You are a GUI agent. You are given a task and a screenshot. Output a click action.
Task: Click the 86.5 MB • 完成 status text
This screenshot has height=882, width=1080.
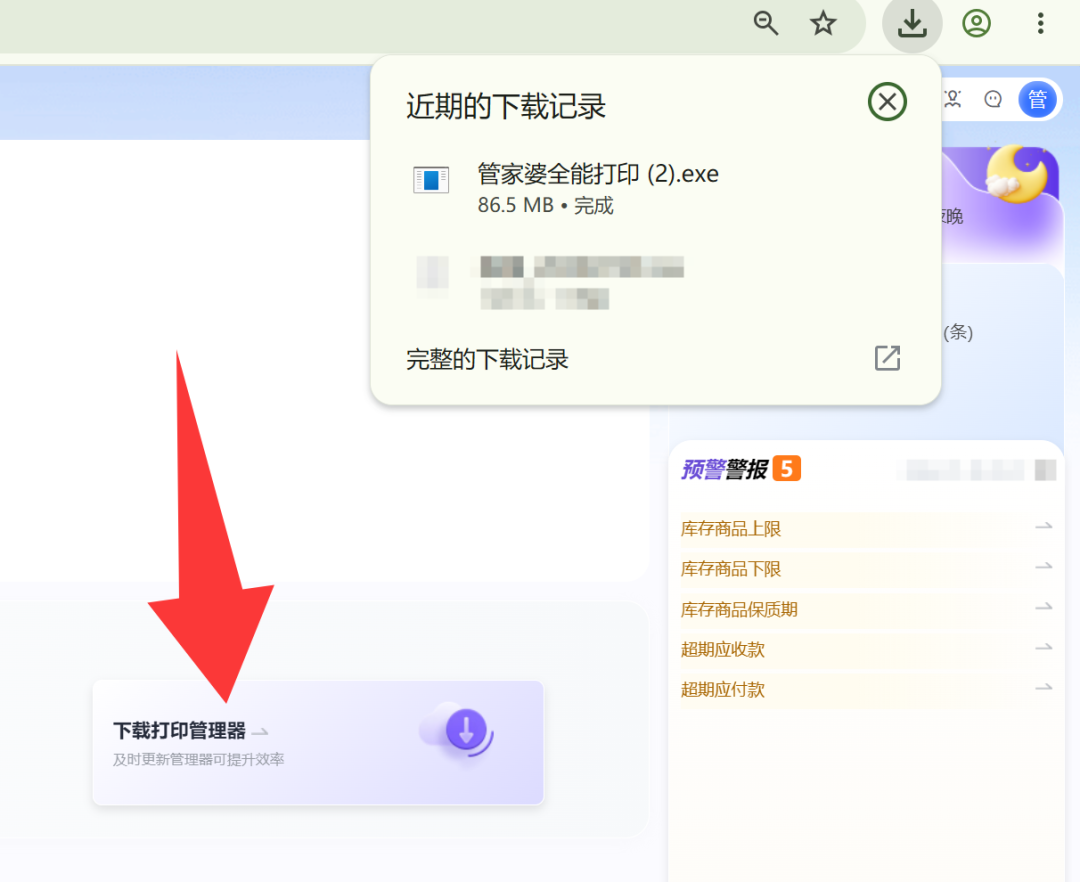point(546,205)
